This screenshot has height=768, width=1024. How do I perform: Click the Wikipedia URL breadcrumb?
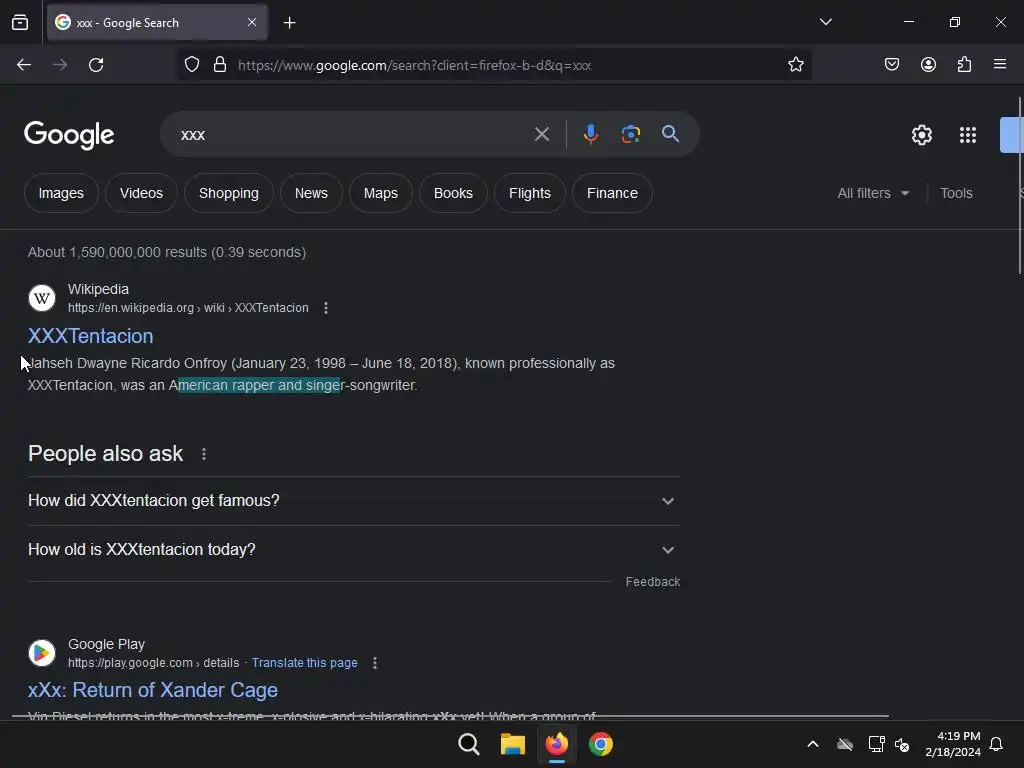click(188, 308)
